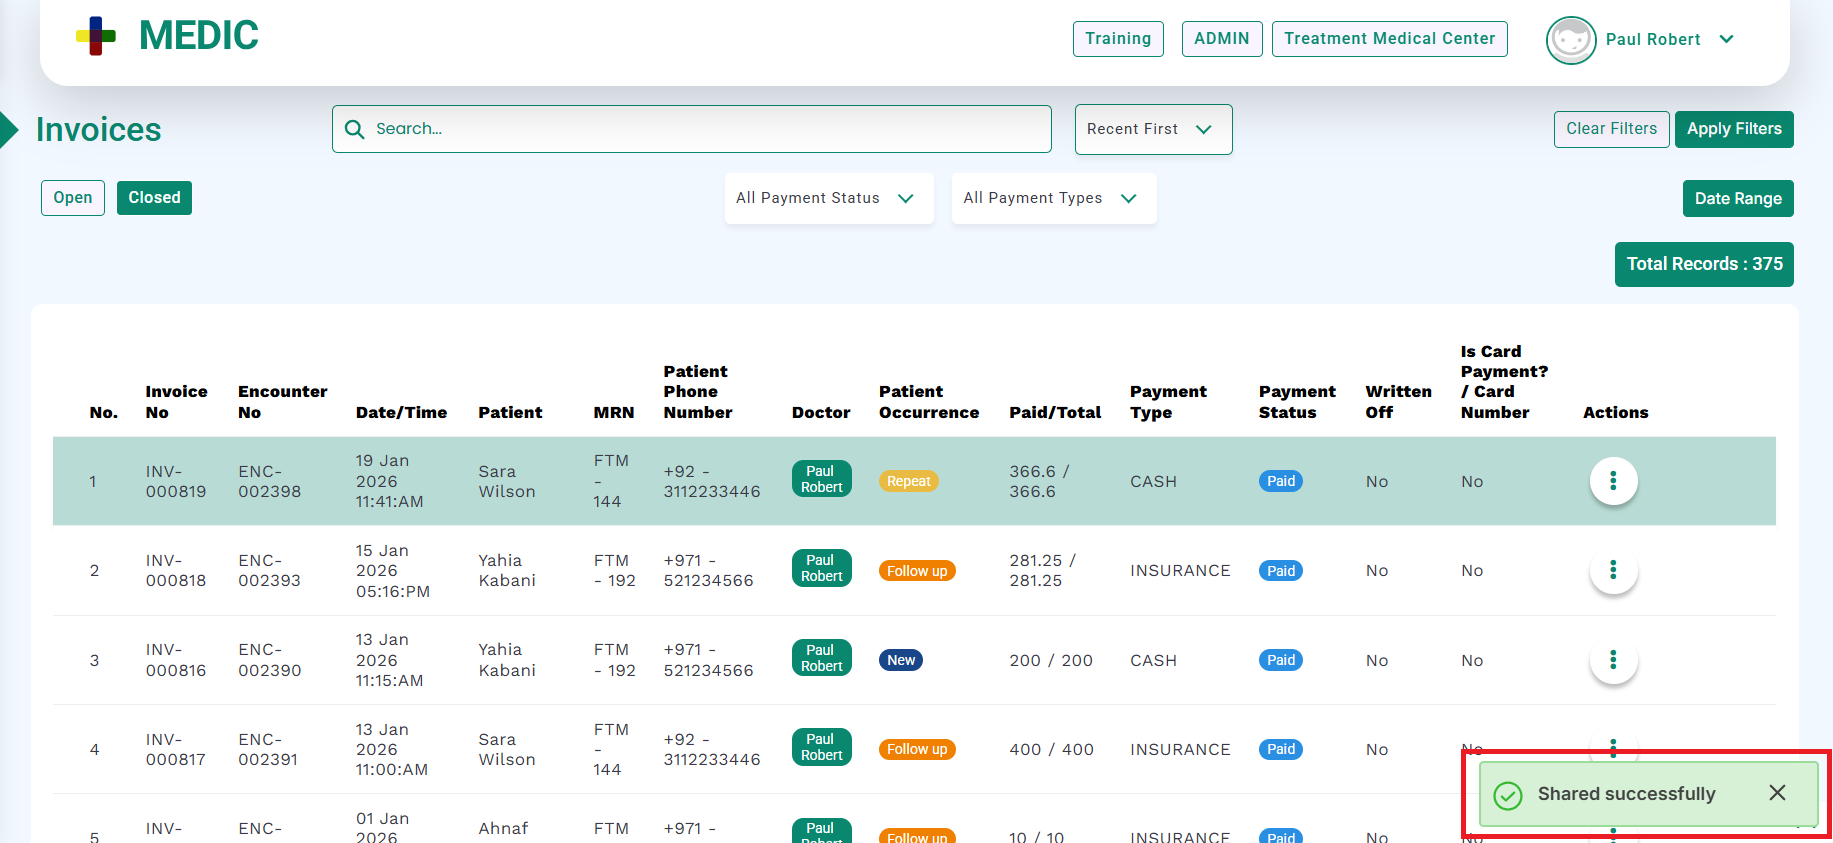Open the Training menu item
Image resolution: width=1833 pixels, height=843 pixels.
pos(1117,39)
